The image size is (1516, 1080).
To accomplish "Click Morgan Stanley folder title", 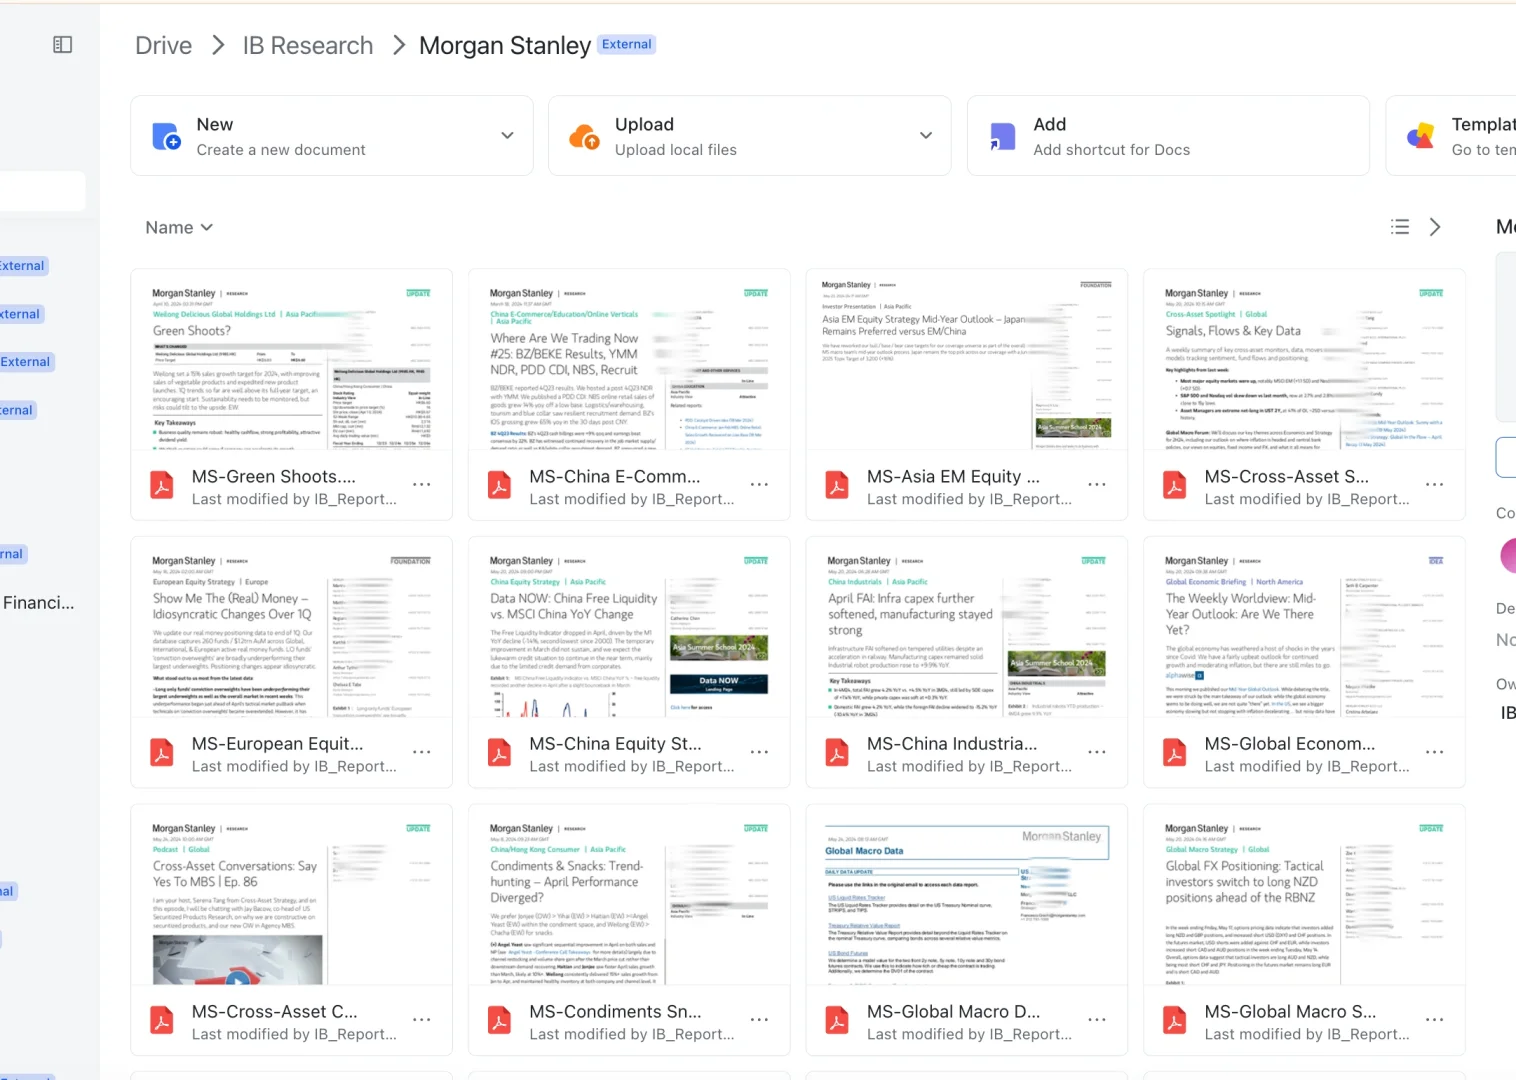I will pos(505,45).
